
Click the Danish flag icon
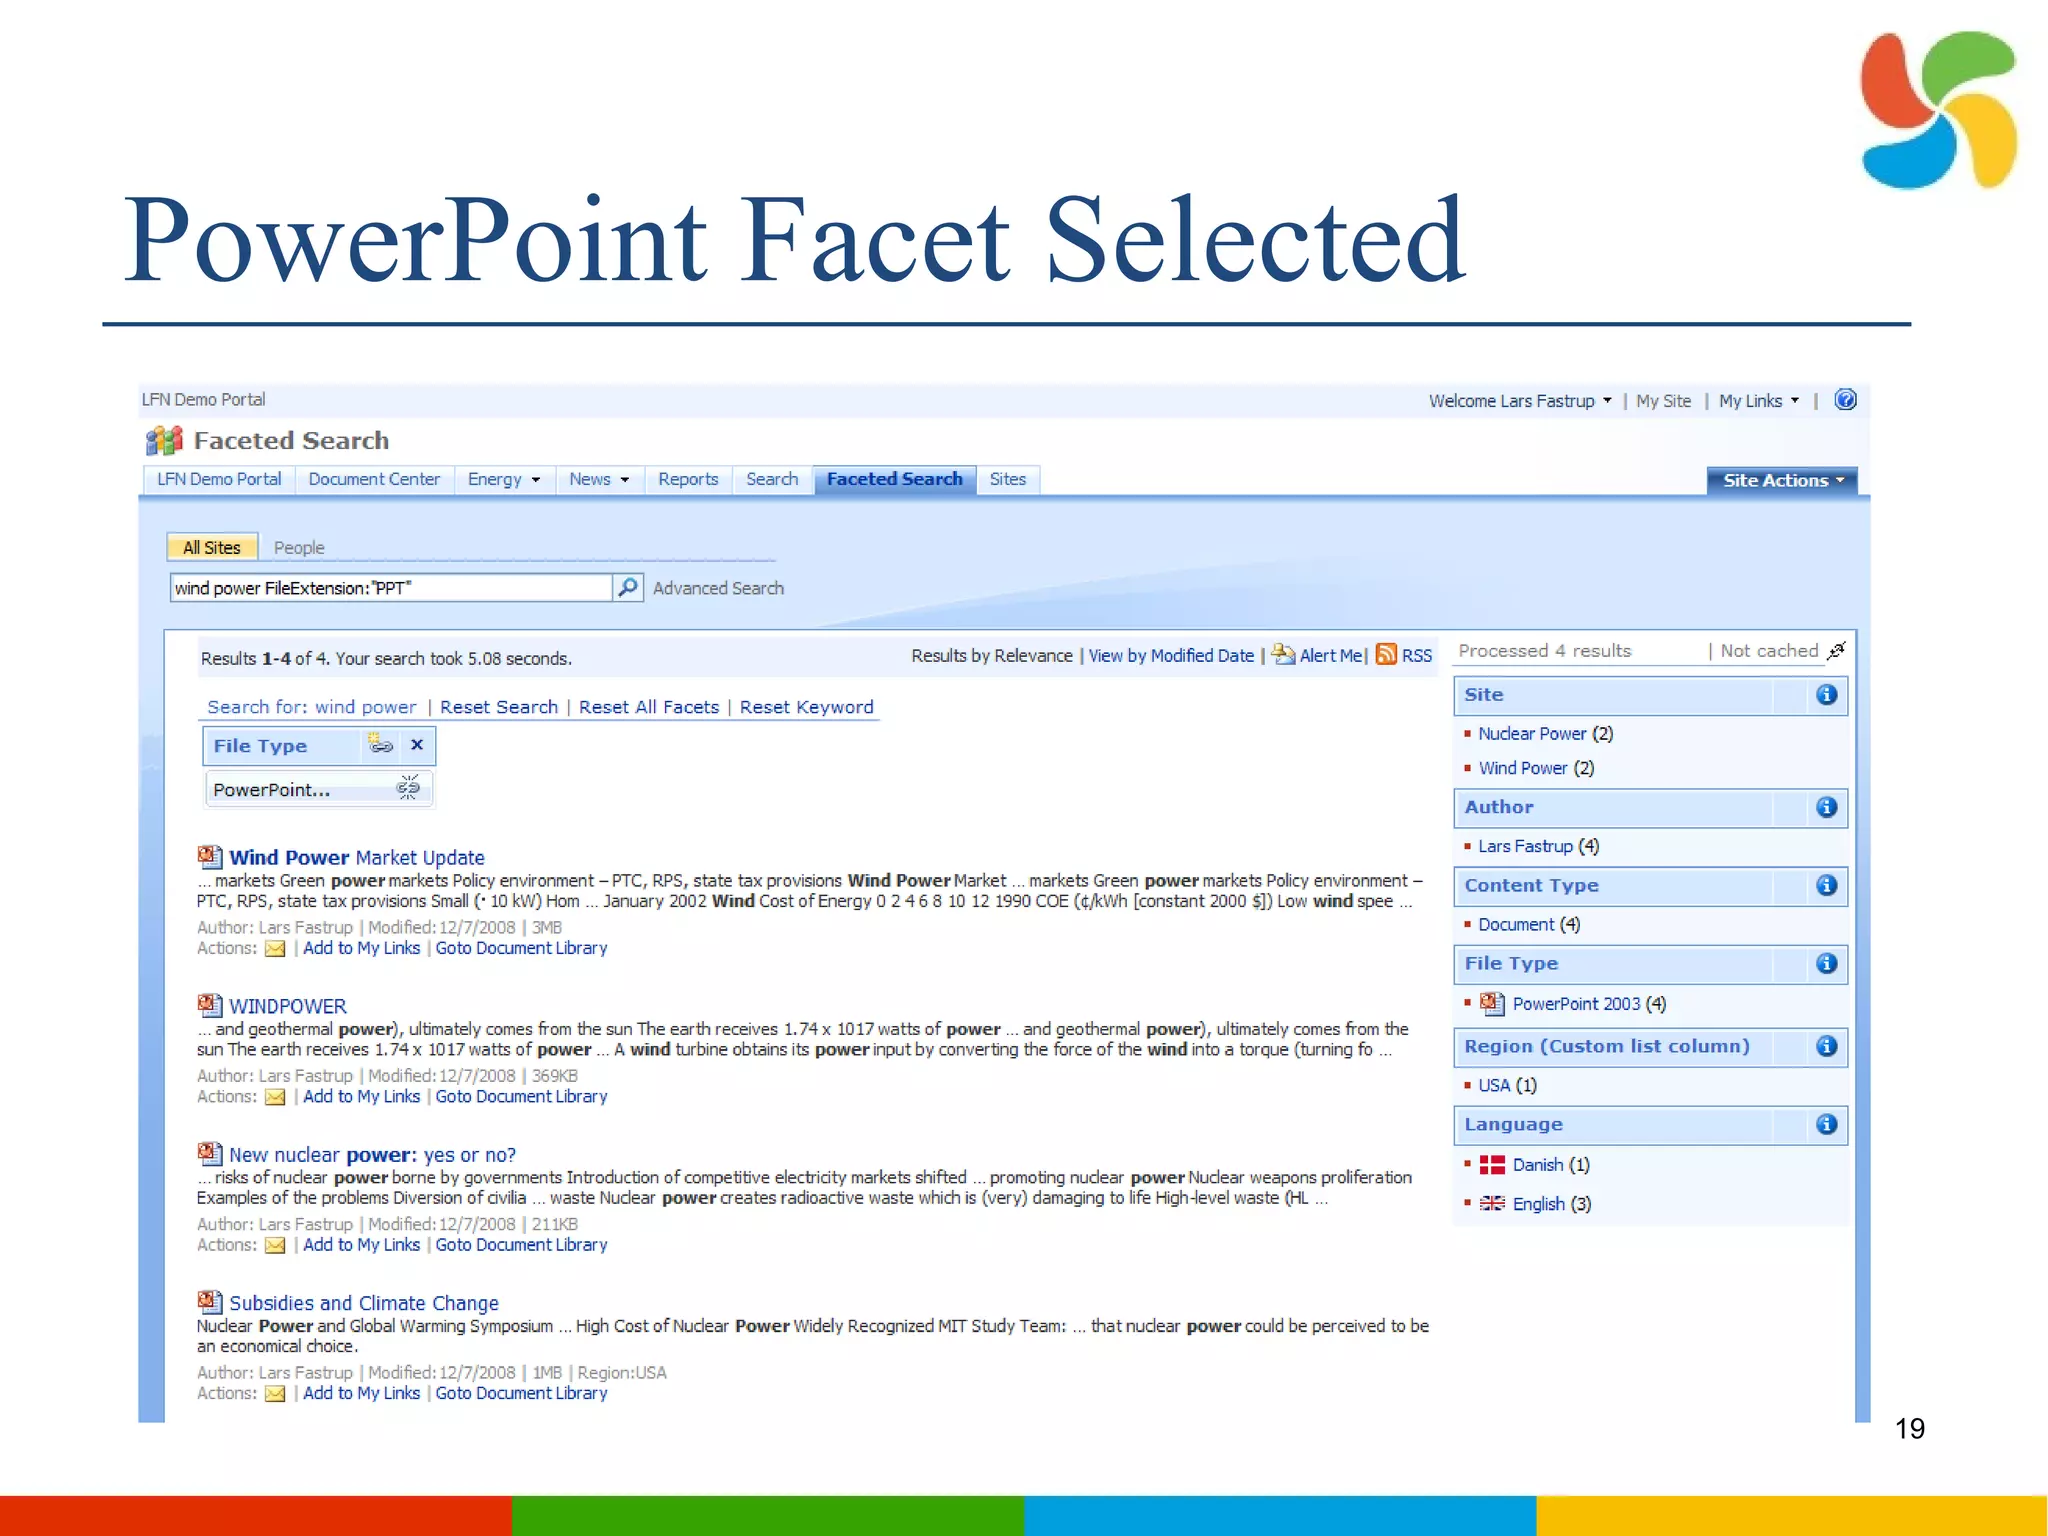[1492, 1164]
